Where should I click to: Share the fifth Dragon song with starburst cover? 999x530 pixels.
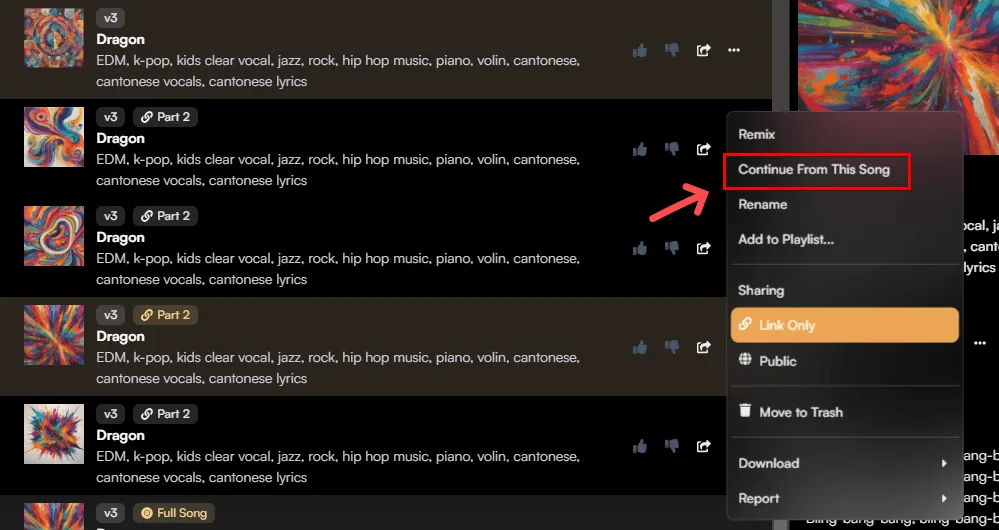click(703, 446)
